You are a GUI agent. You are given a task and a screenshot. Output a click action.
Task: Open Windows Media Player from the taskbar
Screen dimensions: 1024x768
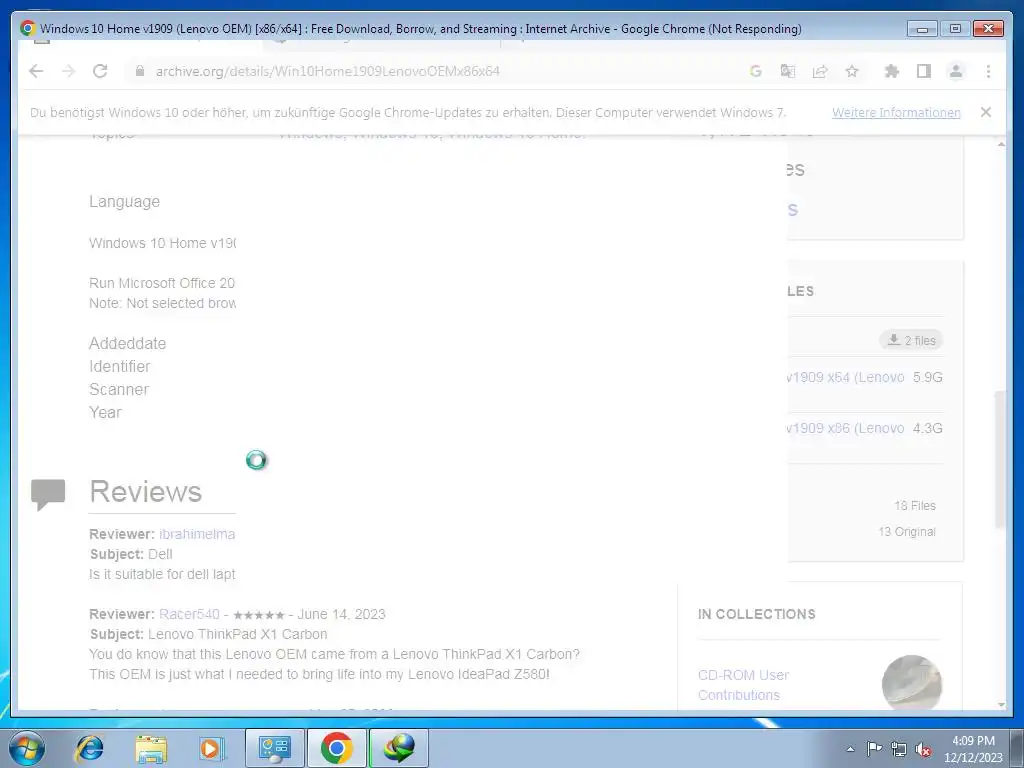click(x=212, y=748)
